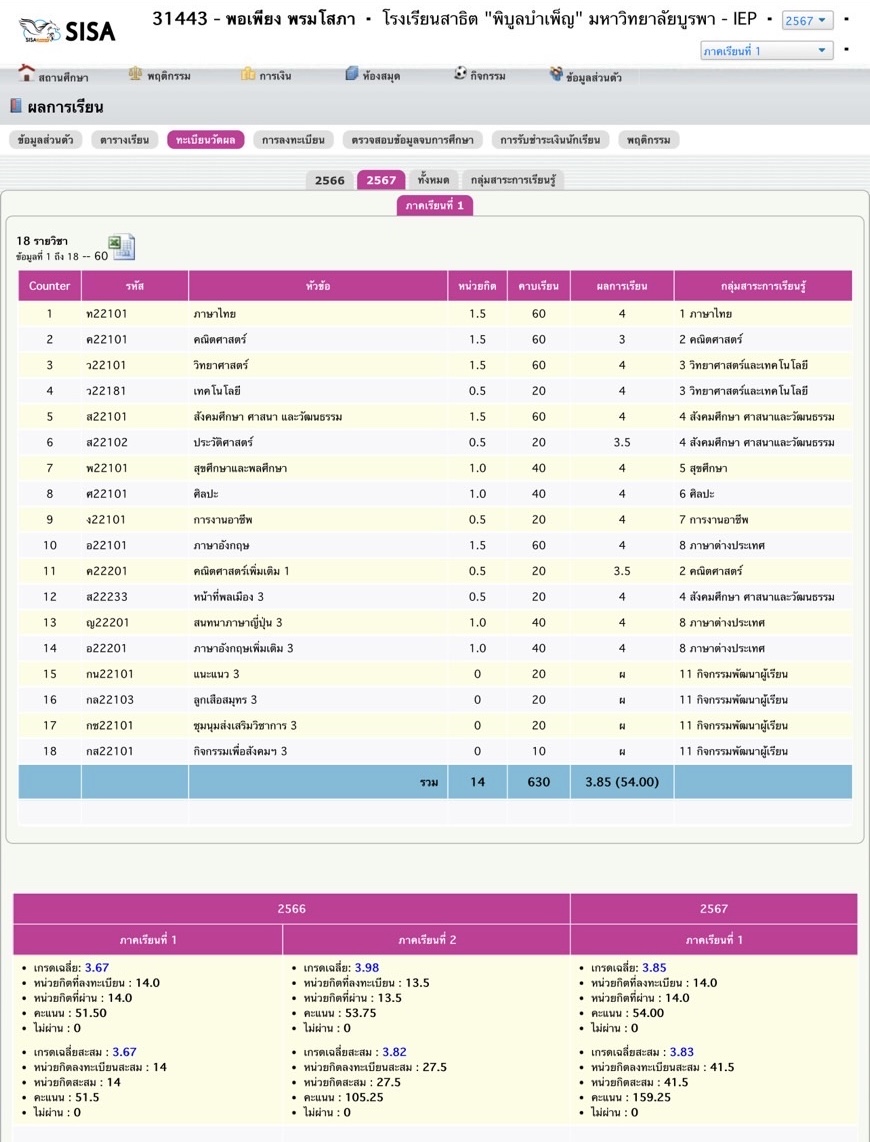The height and width of the screenshot is (1142, 870).
Task: Select the พฤติกรรม pill button
Action: [649, 140]
